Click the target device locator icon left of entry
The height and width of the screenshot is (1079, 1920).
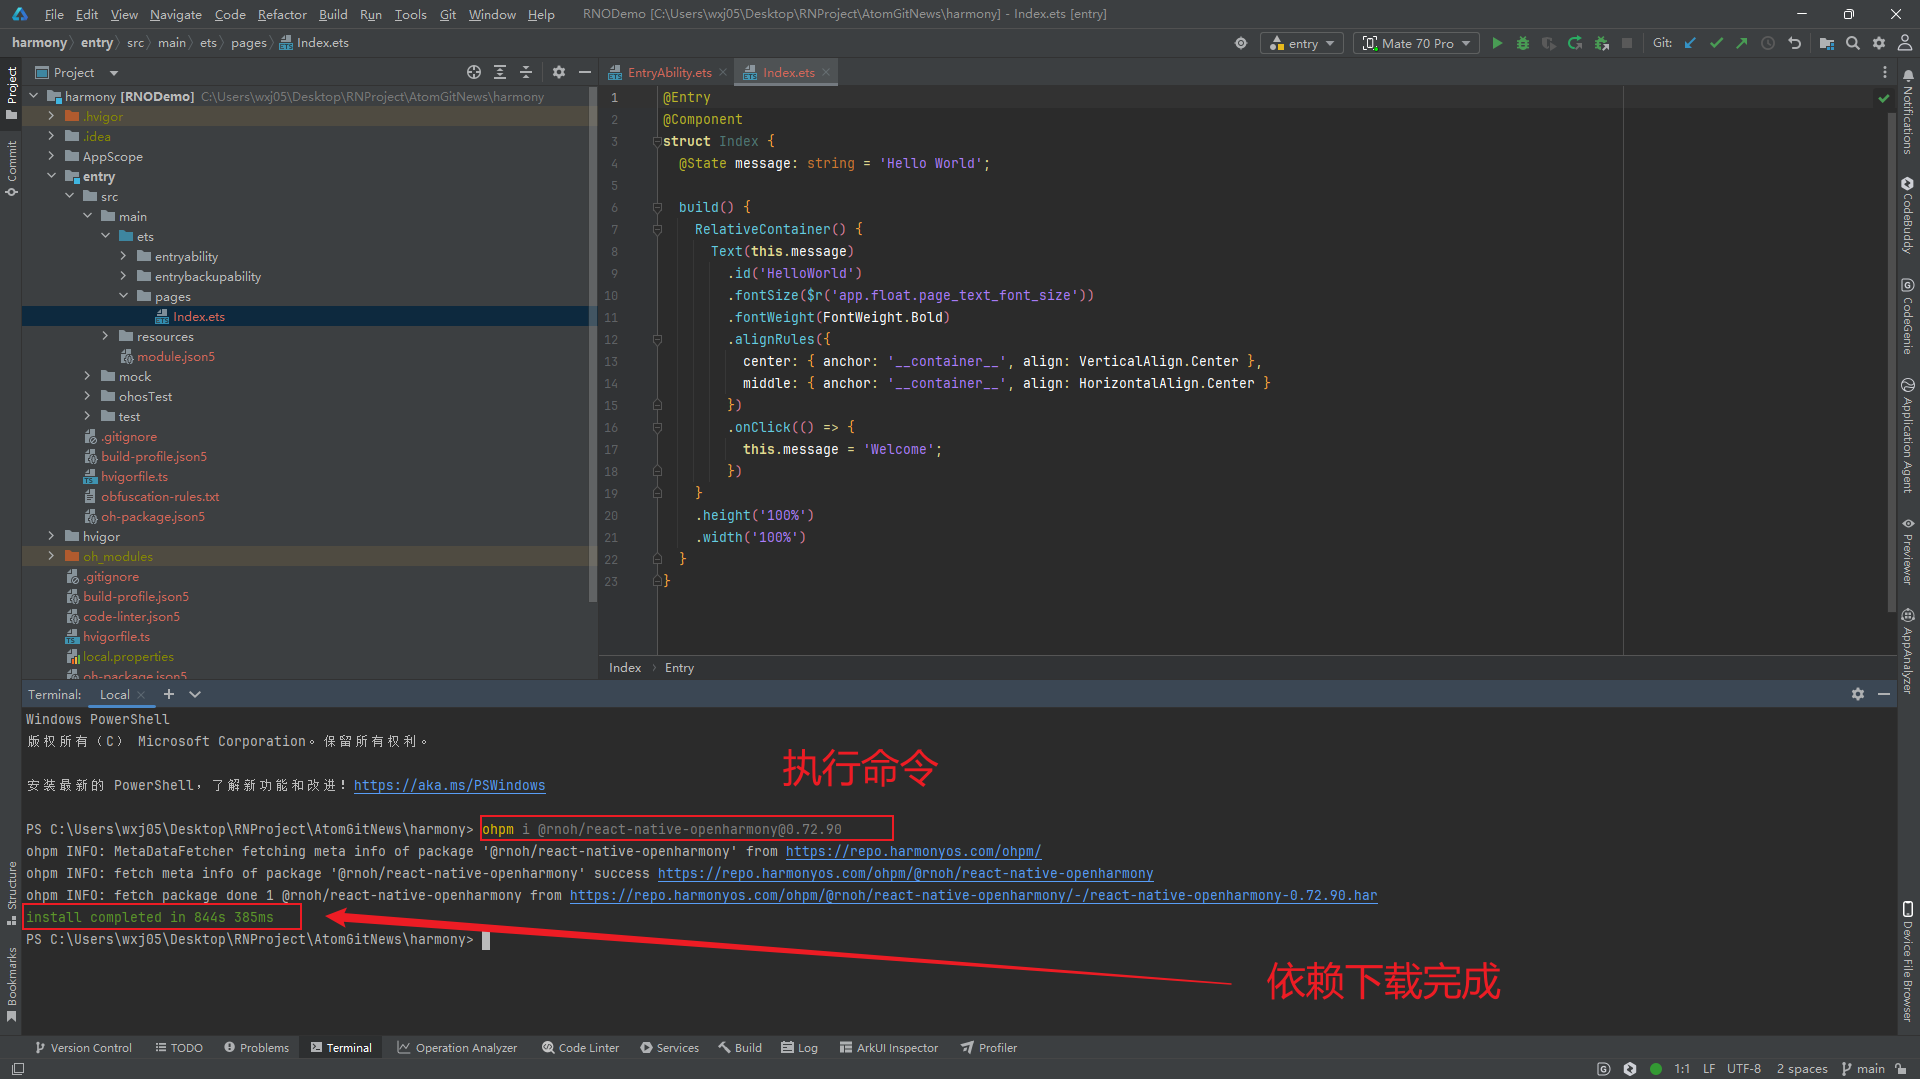point(1241,43)
